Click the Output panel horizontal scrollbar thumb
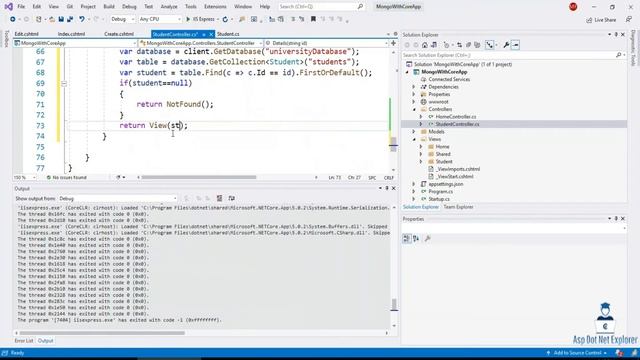The image size is (640, 360). [102, 333]
